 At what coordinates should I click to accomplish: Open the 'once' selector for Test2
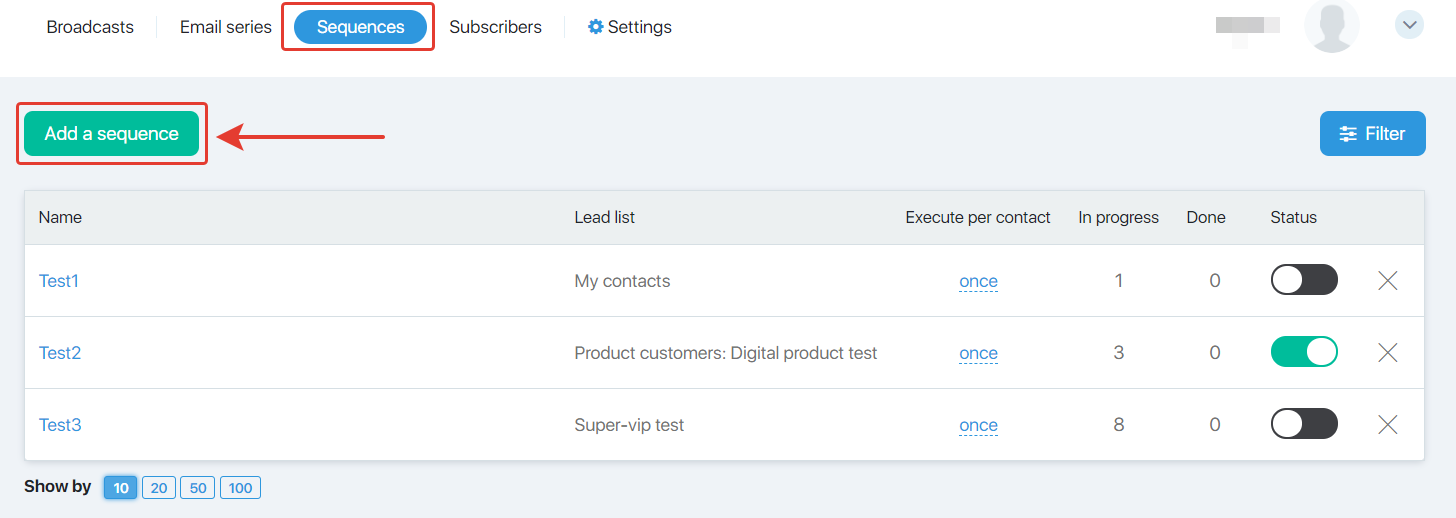coord(978,353)
